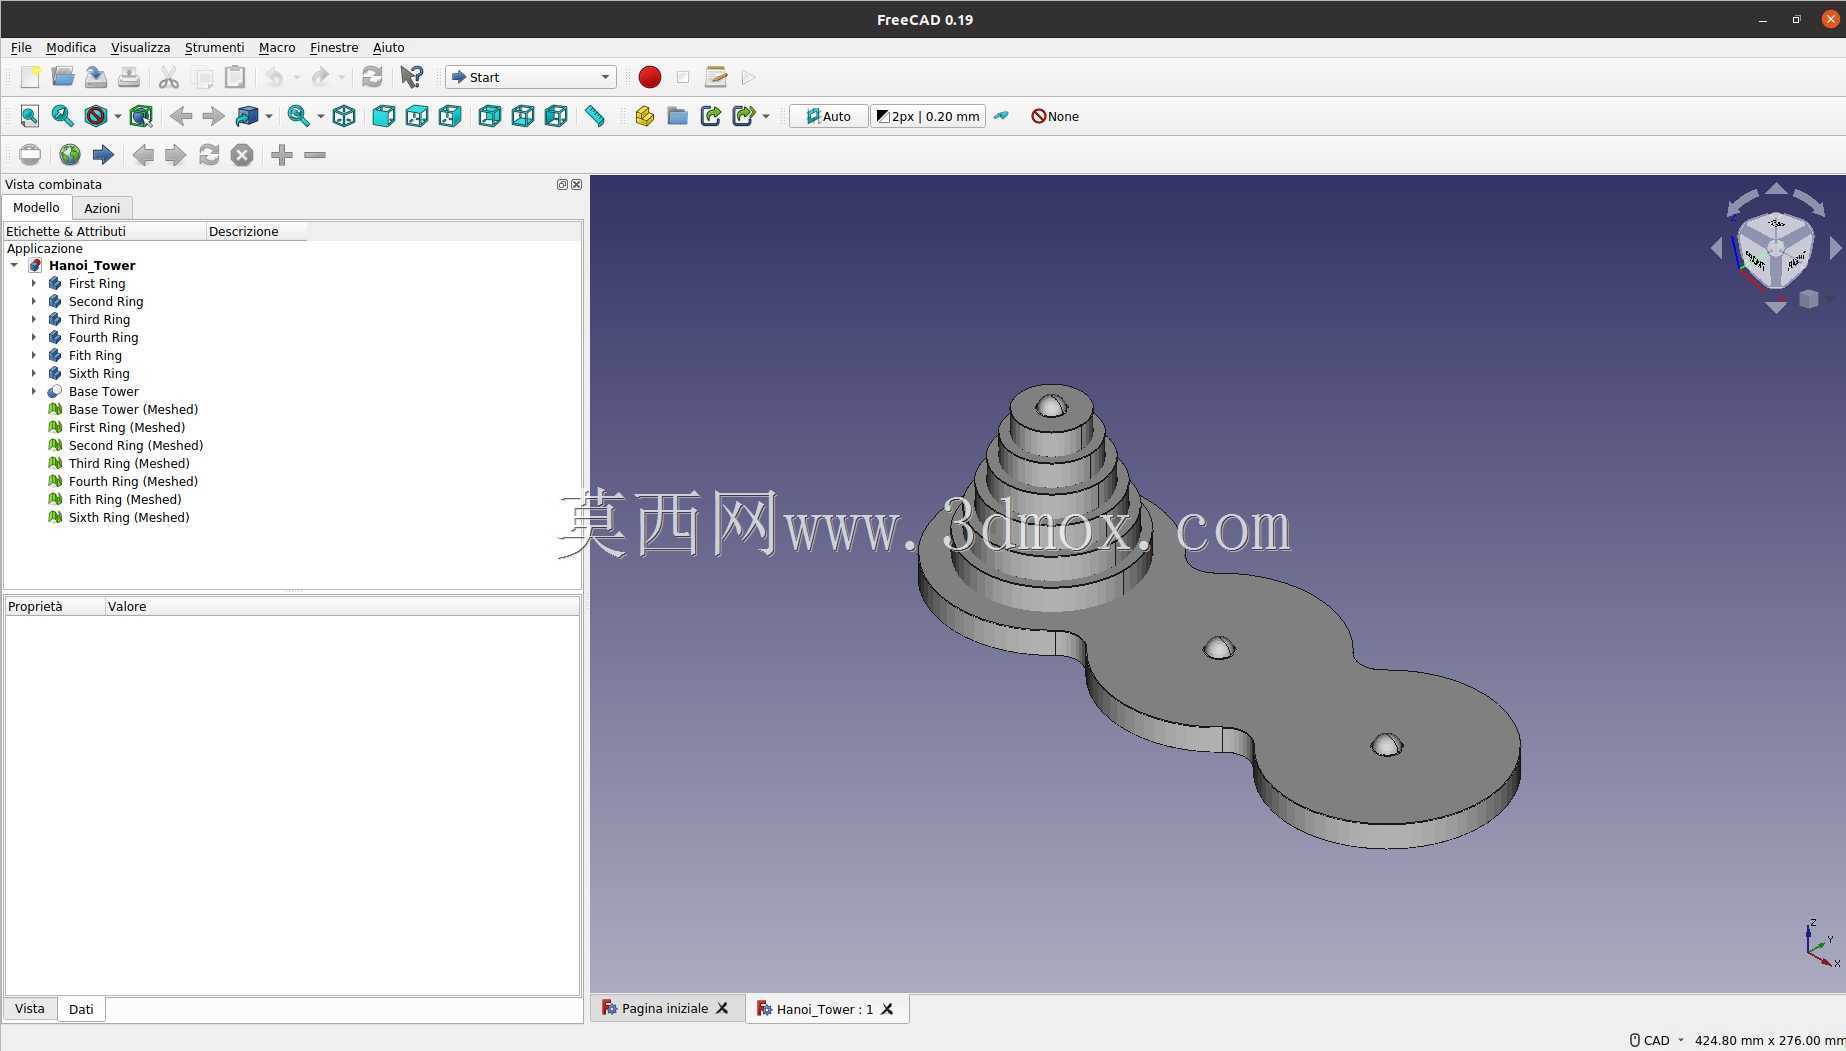Viewport: 1846px width, 1051px height.
Task: Activate the measure distance ruler tool
Action: pos(595,116)
